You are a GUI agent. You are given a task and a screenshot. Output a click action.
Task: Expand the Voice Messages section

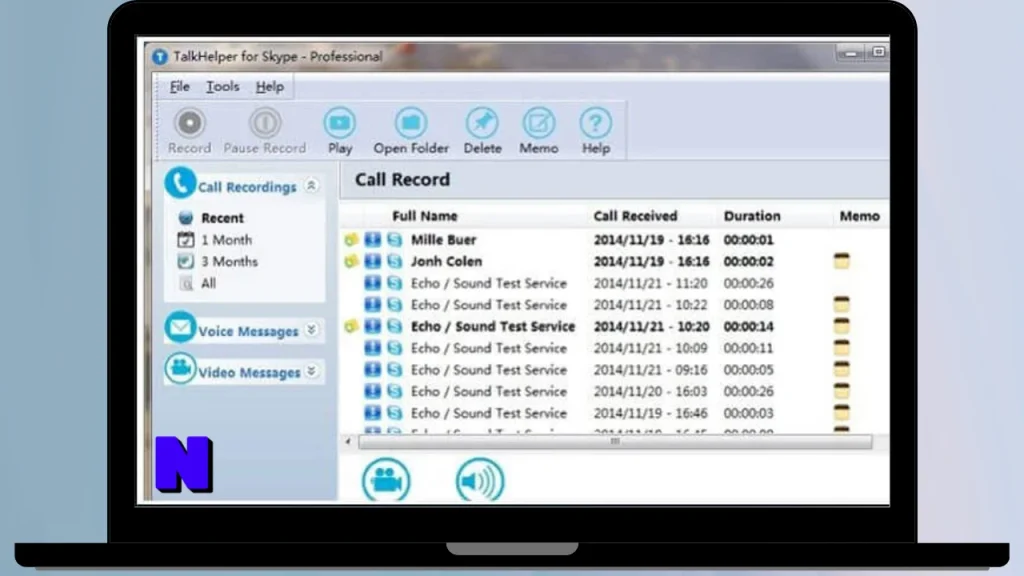312,330
